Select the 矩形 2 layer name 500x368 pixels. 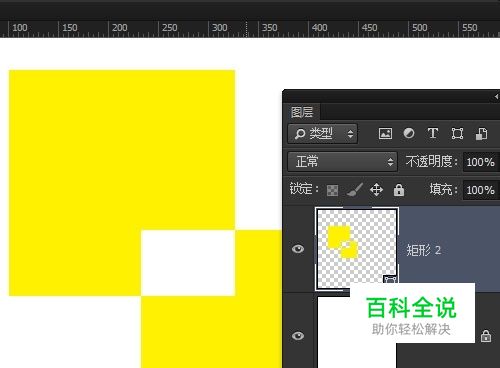point(424,250)
